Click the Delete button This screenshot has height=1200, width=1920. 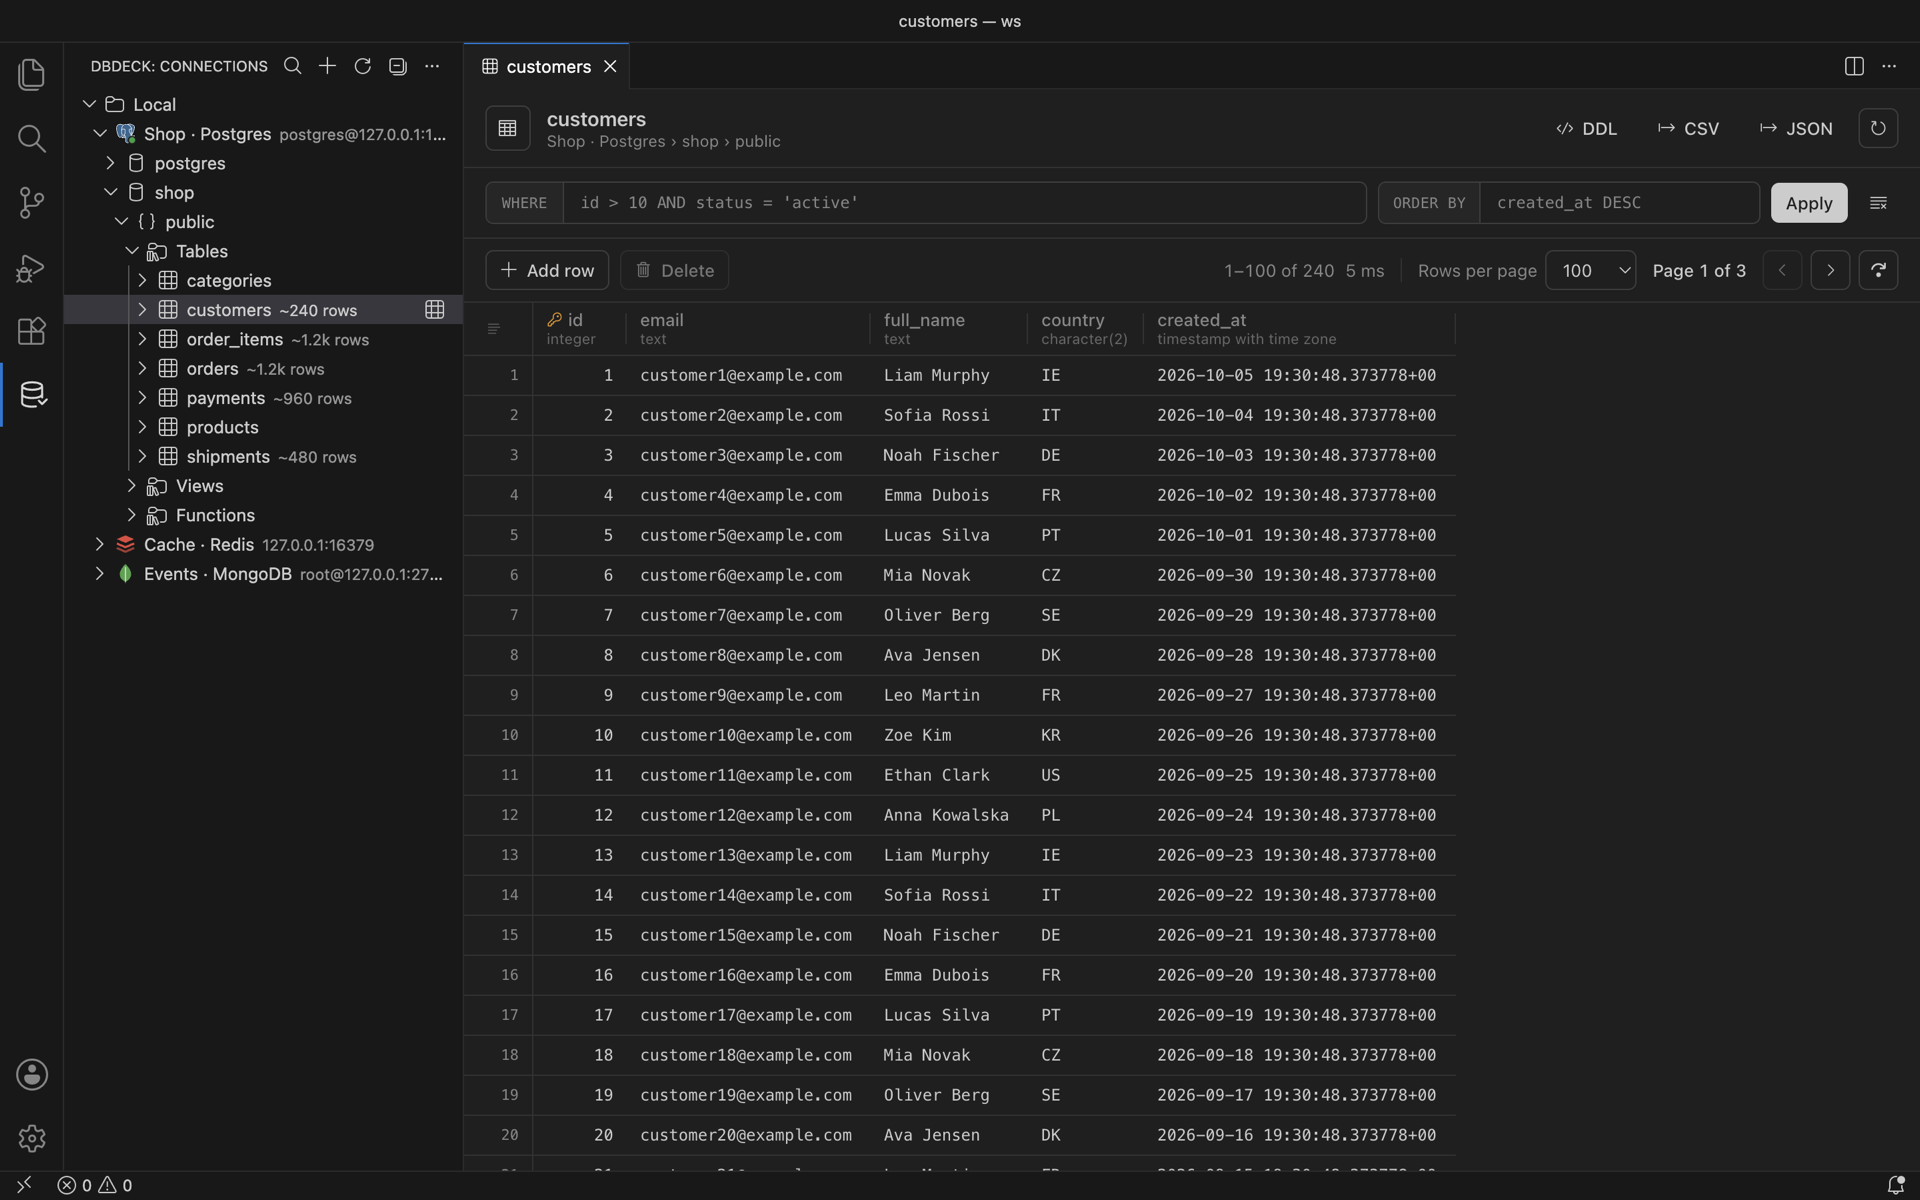(x=675, y=270)
